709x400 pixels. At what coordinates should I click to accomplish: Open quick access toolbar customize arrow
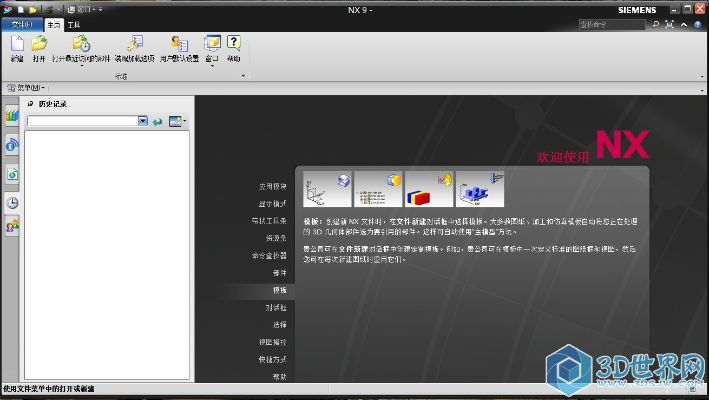click(100, 9)
